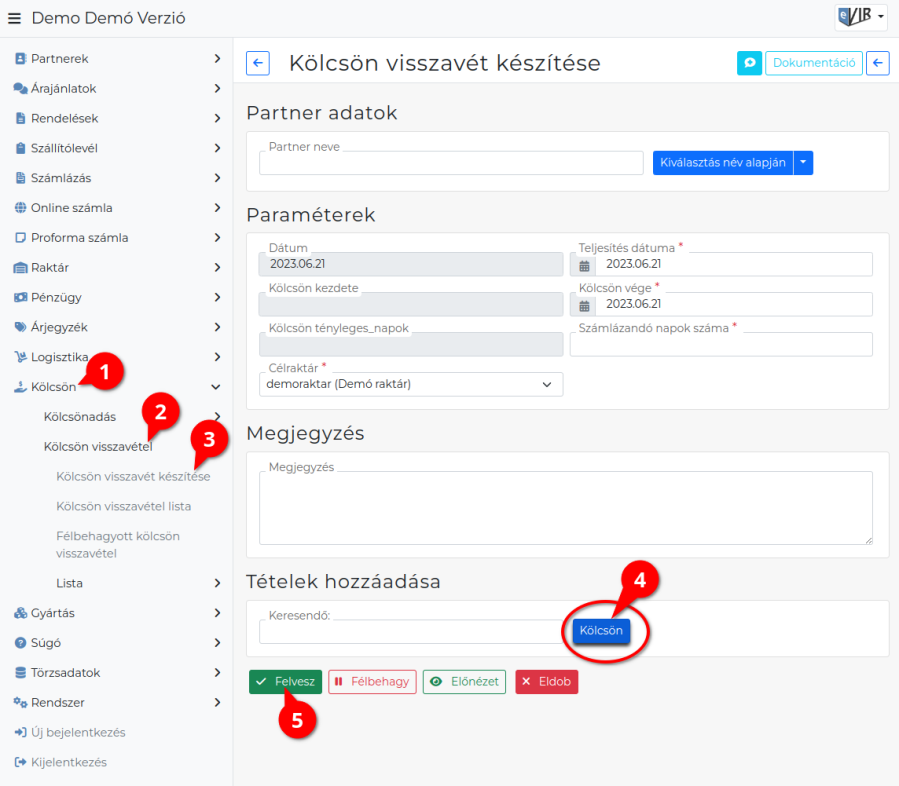The width and height of the screenshot is (899, 786).
Task: Click the Megjegyzés text area
Action: coord(565,508)
